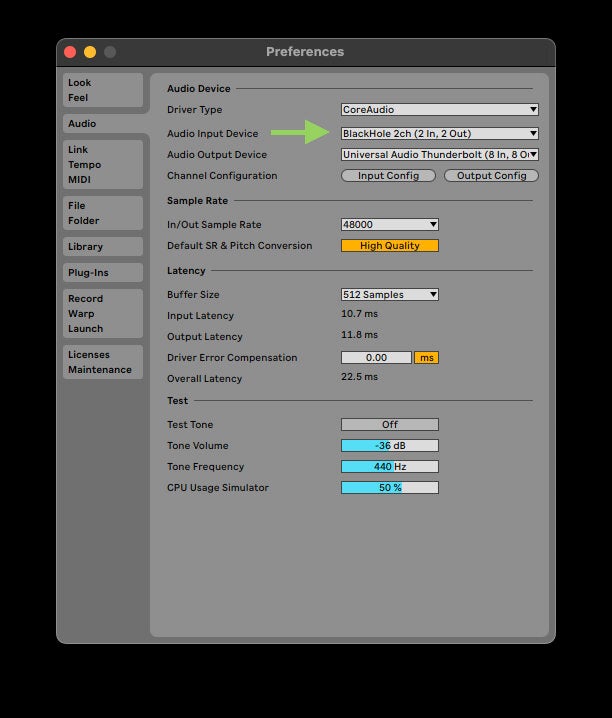612x718 pixels.
Task: Click the Driver Error Compensation label
Action: [x=232, y=358]
